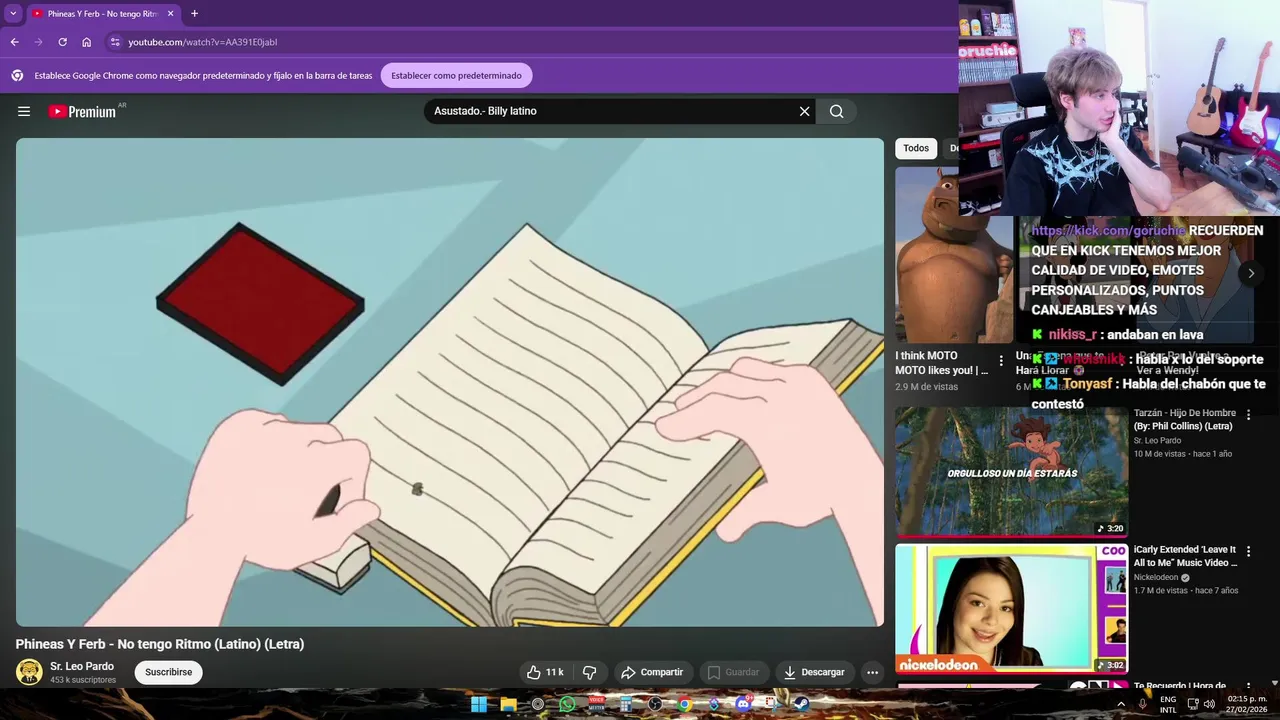This screenshot has width=1280, height=720.
Task: Open the Moto Moto video thumbnail
Action: pos(954,254)
